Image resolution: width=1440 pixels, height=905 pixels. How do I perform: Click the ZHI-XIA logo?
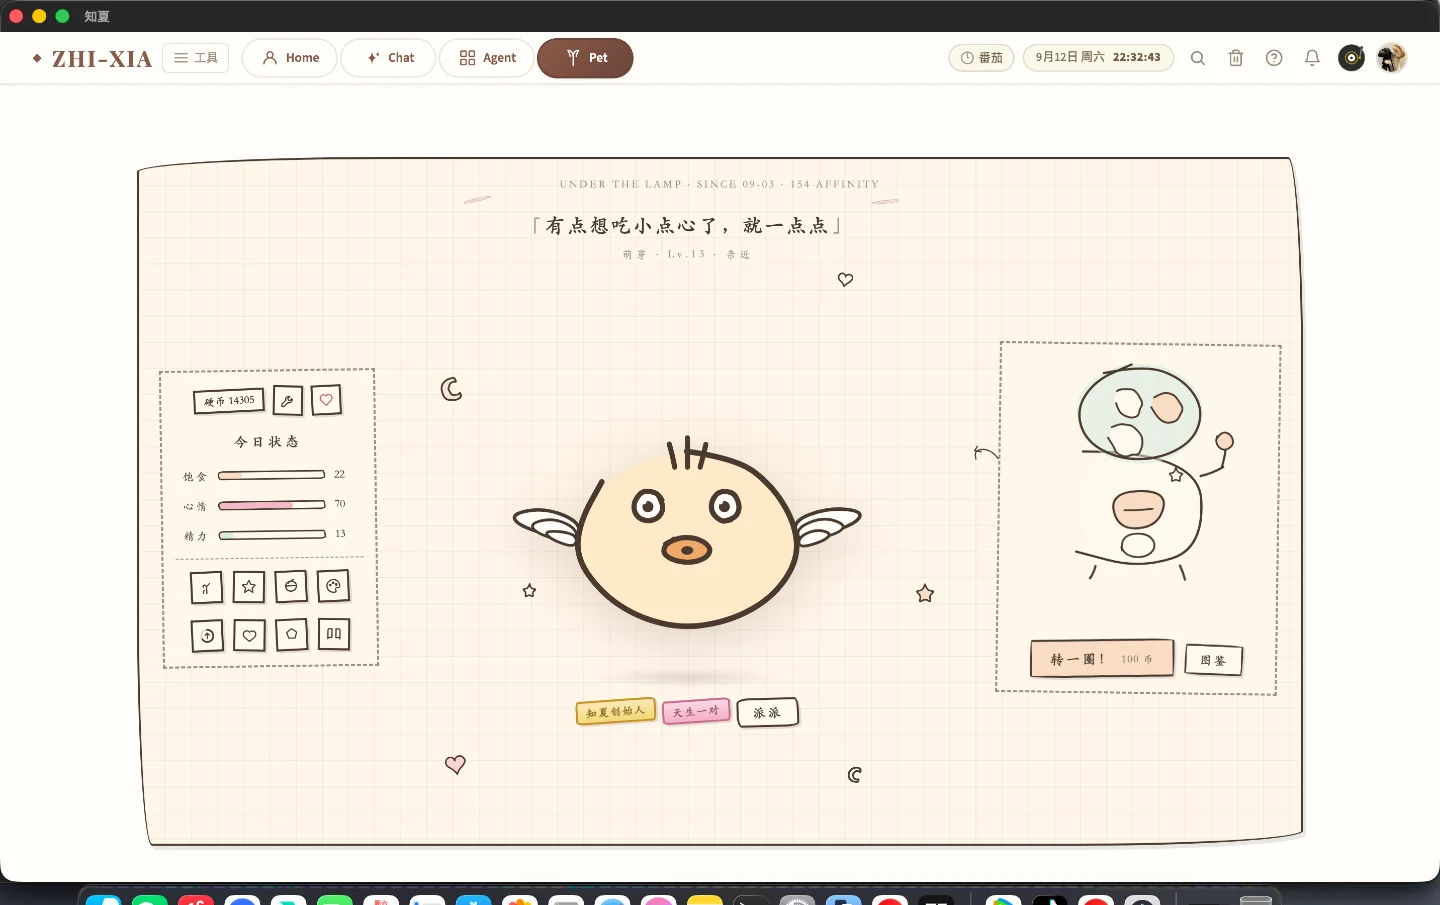coord(92,59)
